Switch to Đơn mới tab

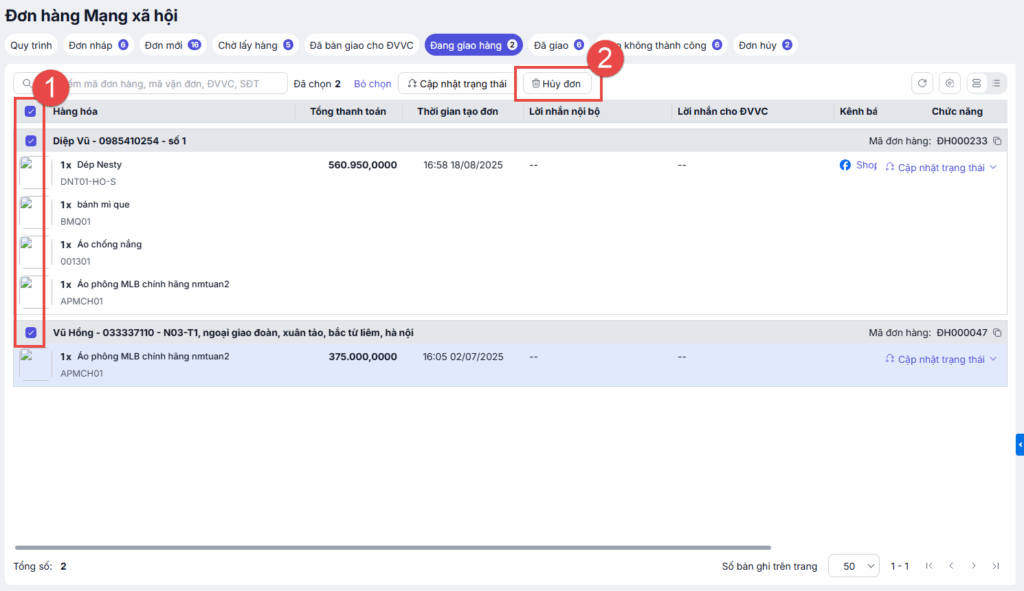172,45
